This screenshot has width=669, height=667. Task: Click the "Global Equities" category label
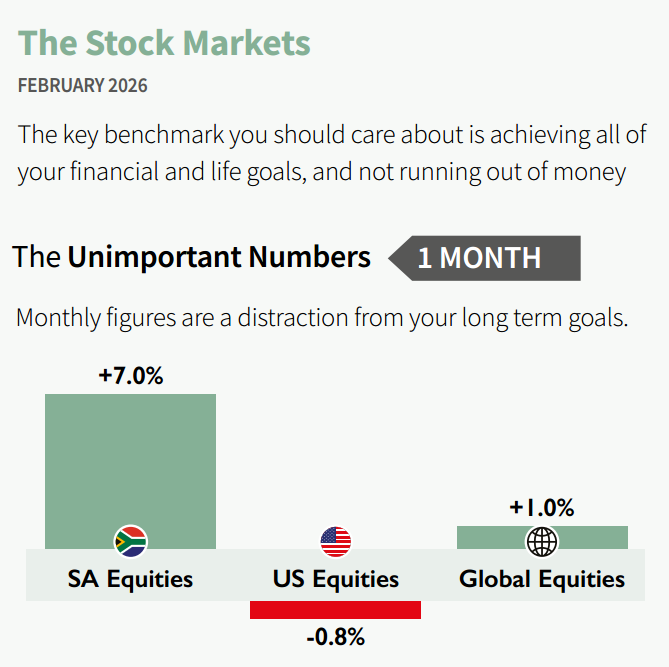click(542, 579)
